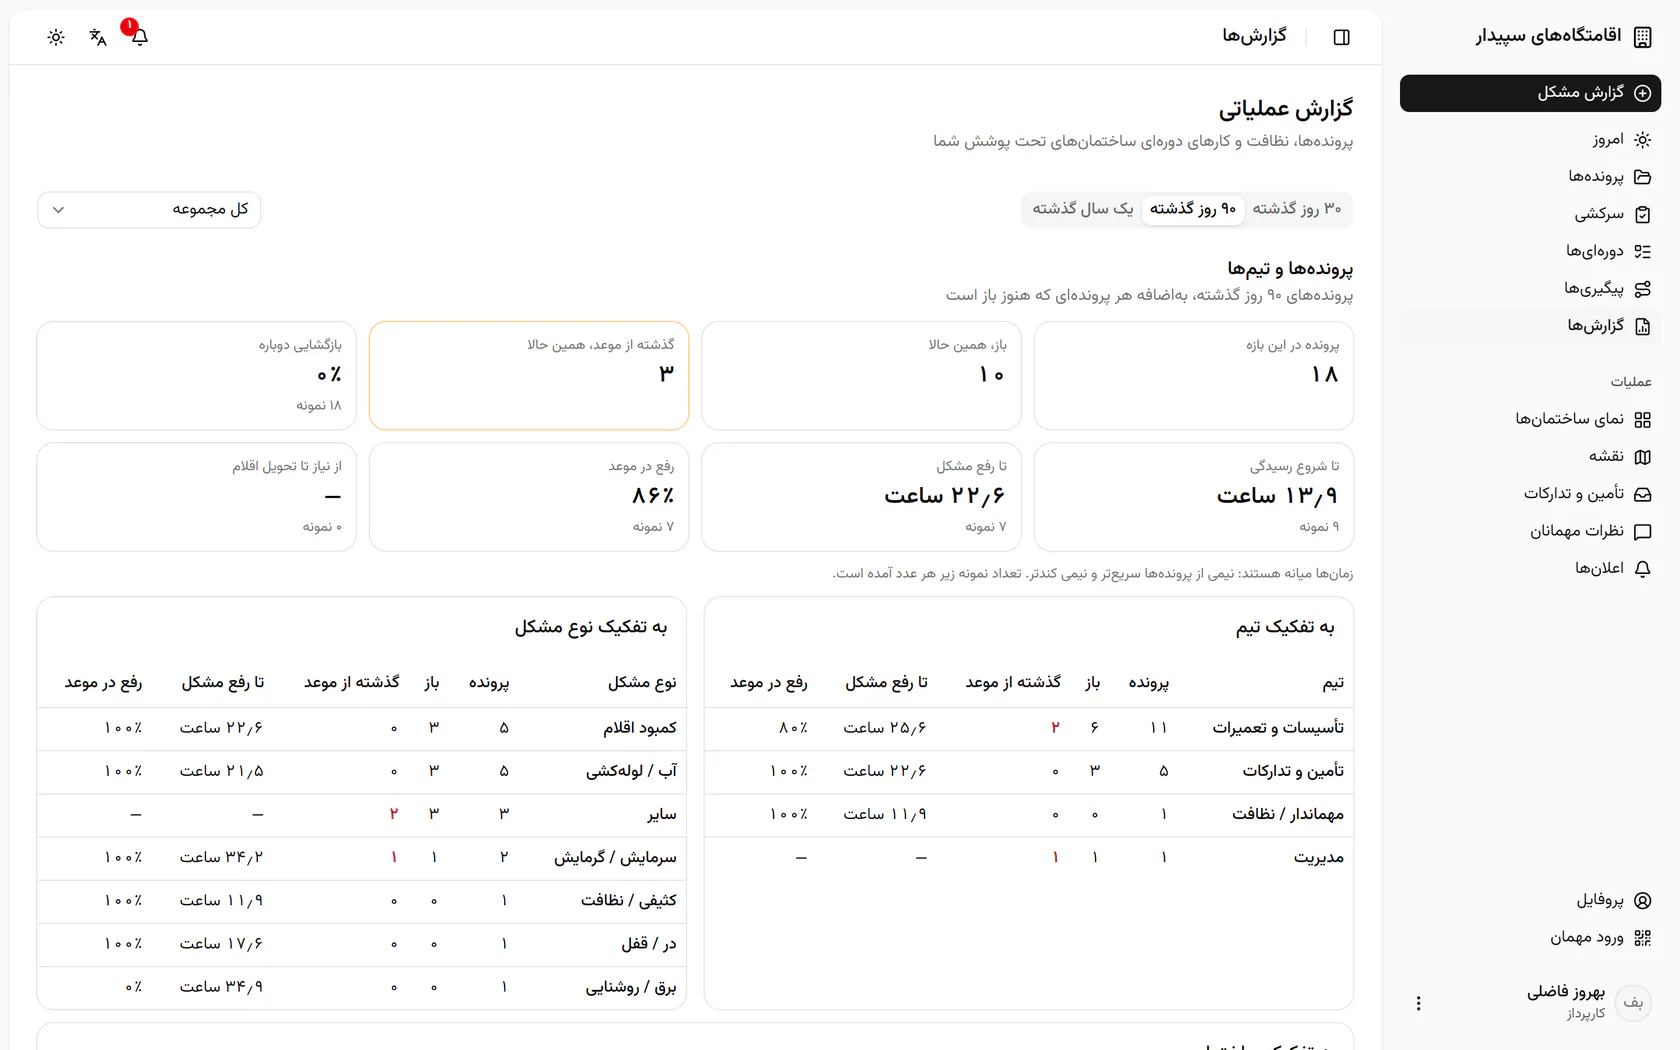Click the در / قفل issue type row
1680x1050 pixels.
tap(362, 944)
